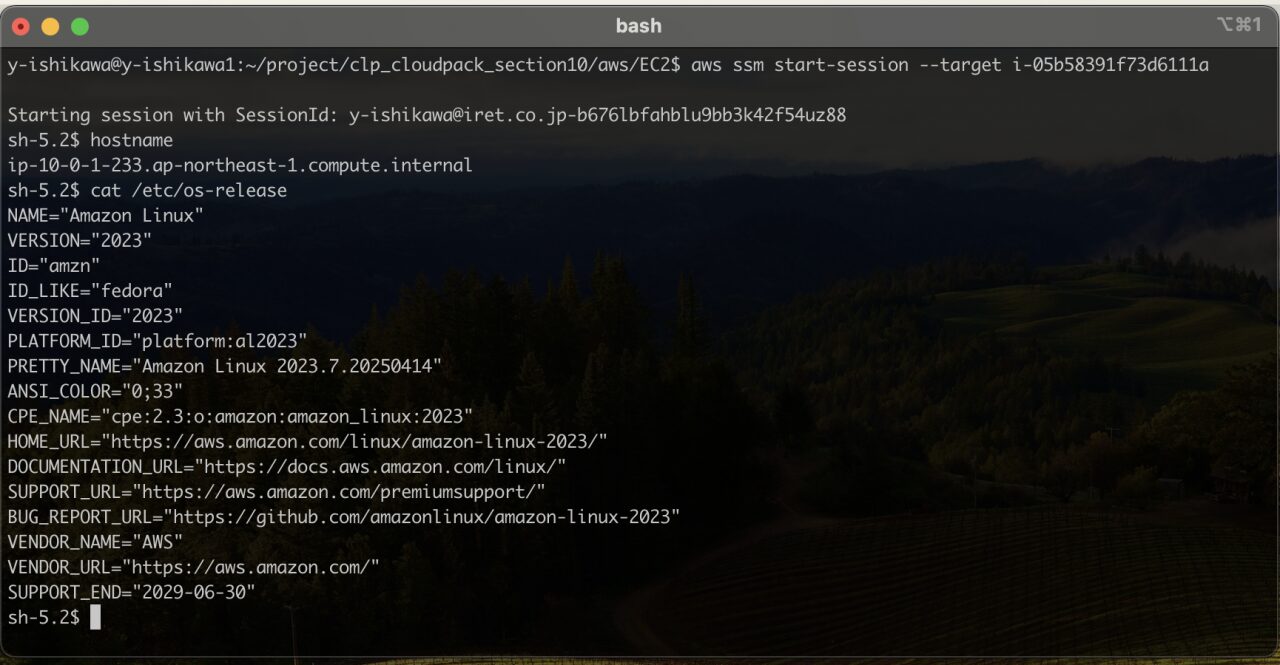This screenshot has height=665, width=1280.
Task: Click the ip-10-0-1-233 hostname output
Action: [240, 165]
